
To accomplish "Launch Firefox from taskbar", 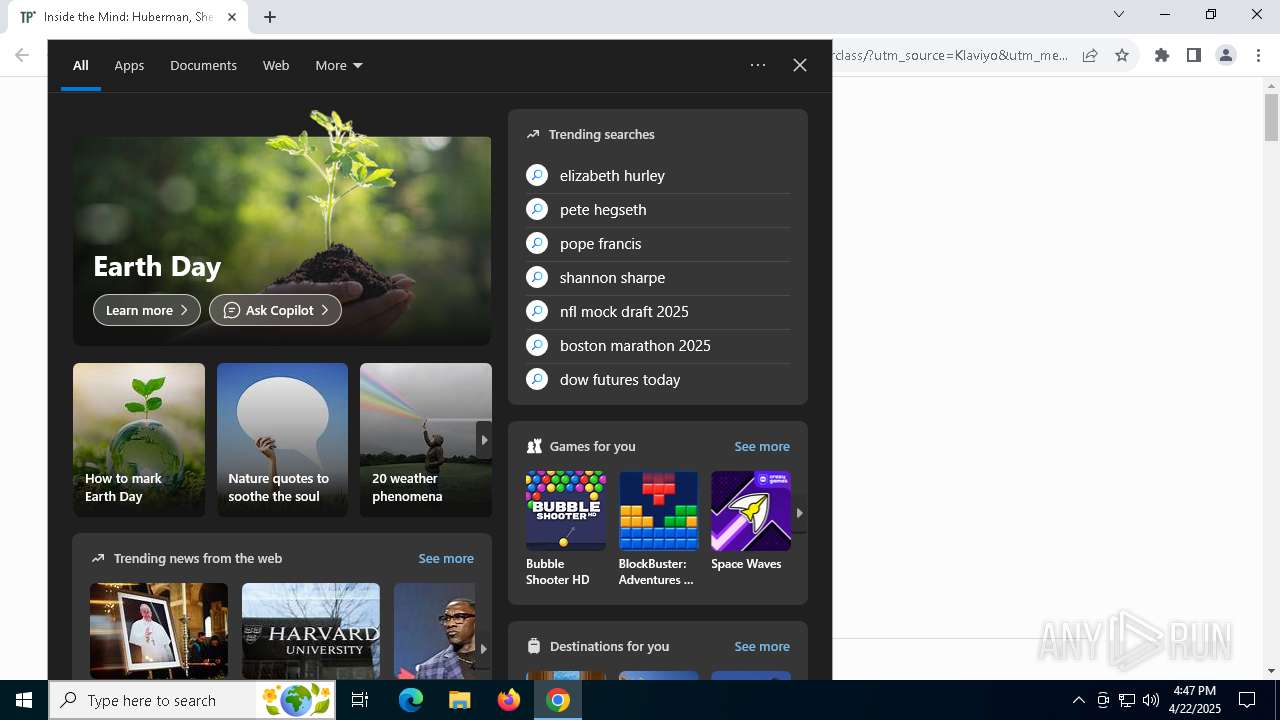I will click(509, 700).
